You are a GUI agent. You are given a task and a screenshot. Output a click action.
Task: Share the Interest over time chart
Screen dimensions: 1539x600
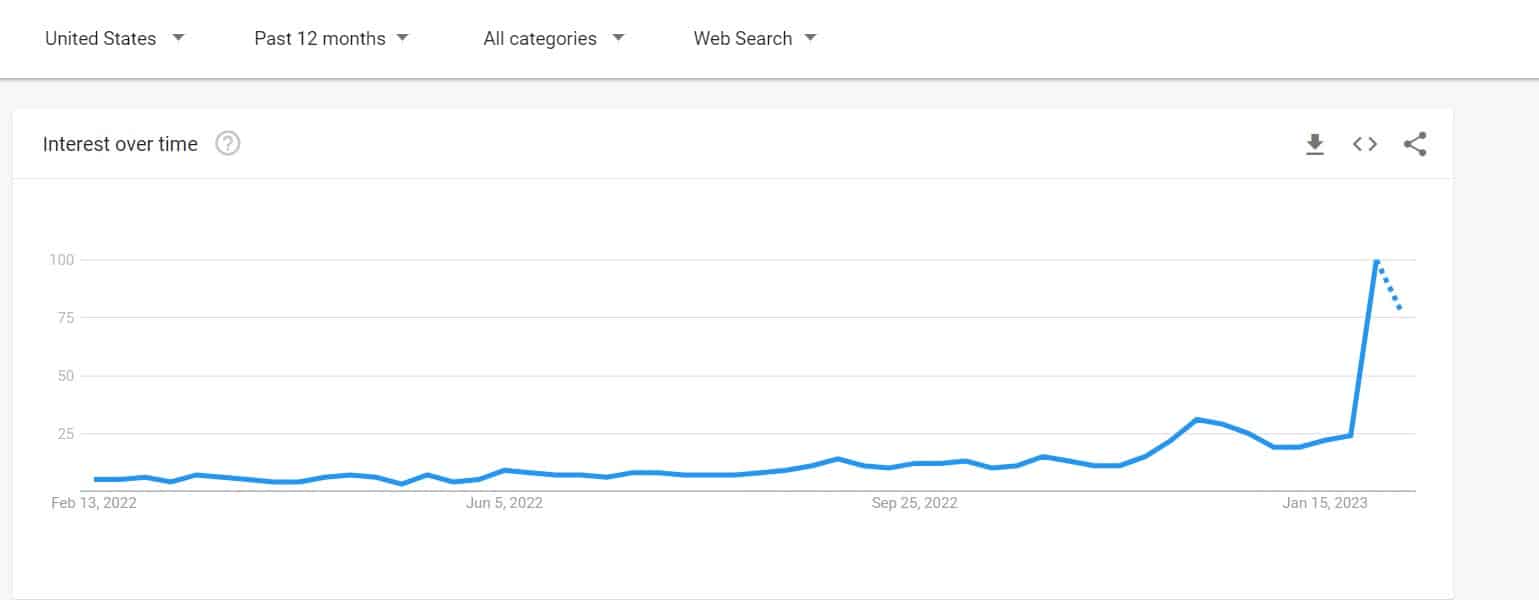tap(1415, 144)
